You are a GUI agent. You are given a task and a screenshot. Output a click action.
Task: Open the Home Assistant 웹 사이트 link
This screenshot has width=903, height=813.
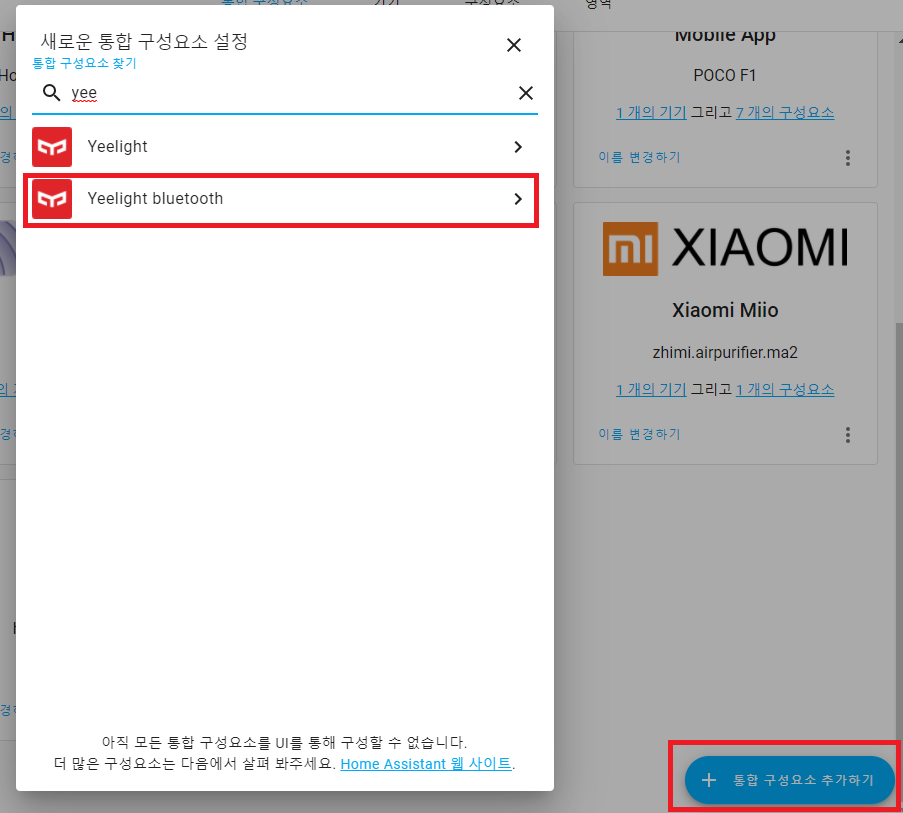[426, 763]
